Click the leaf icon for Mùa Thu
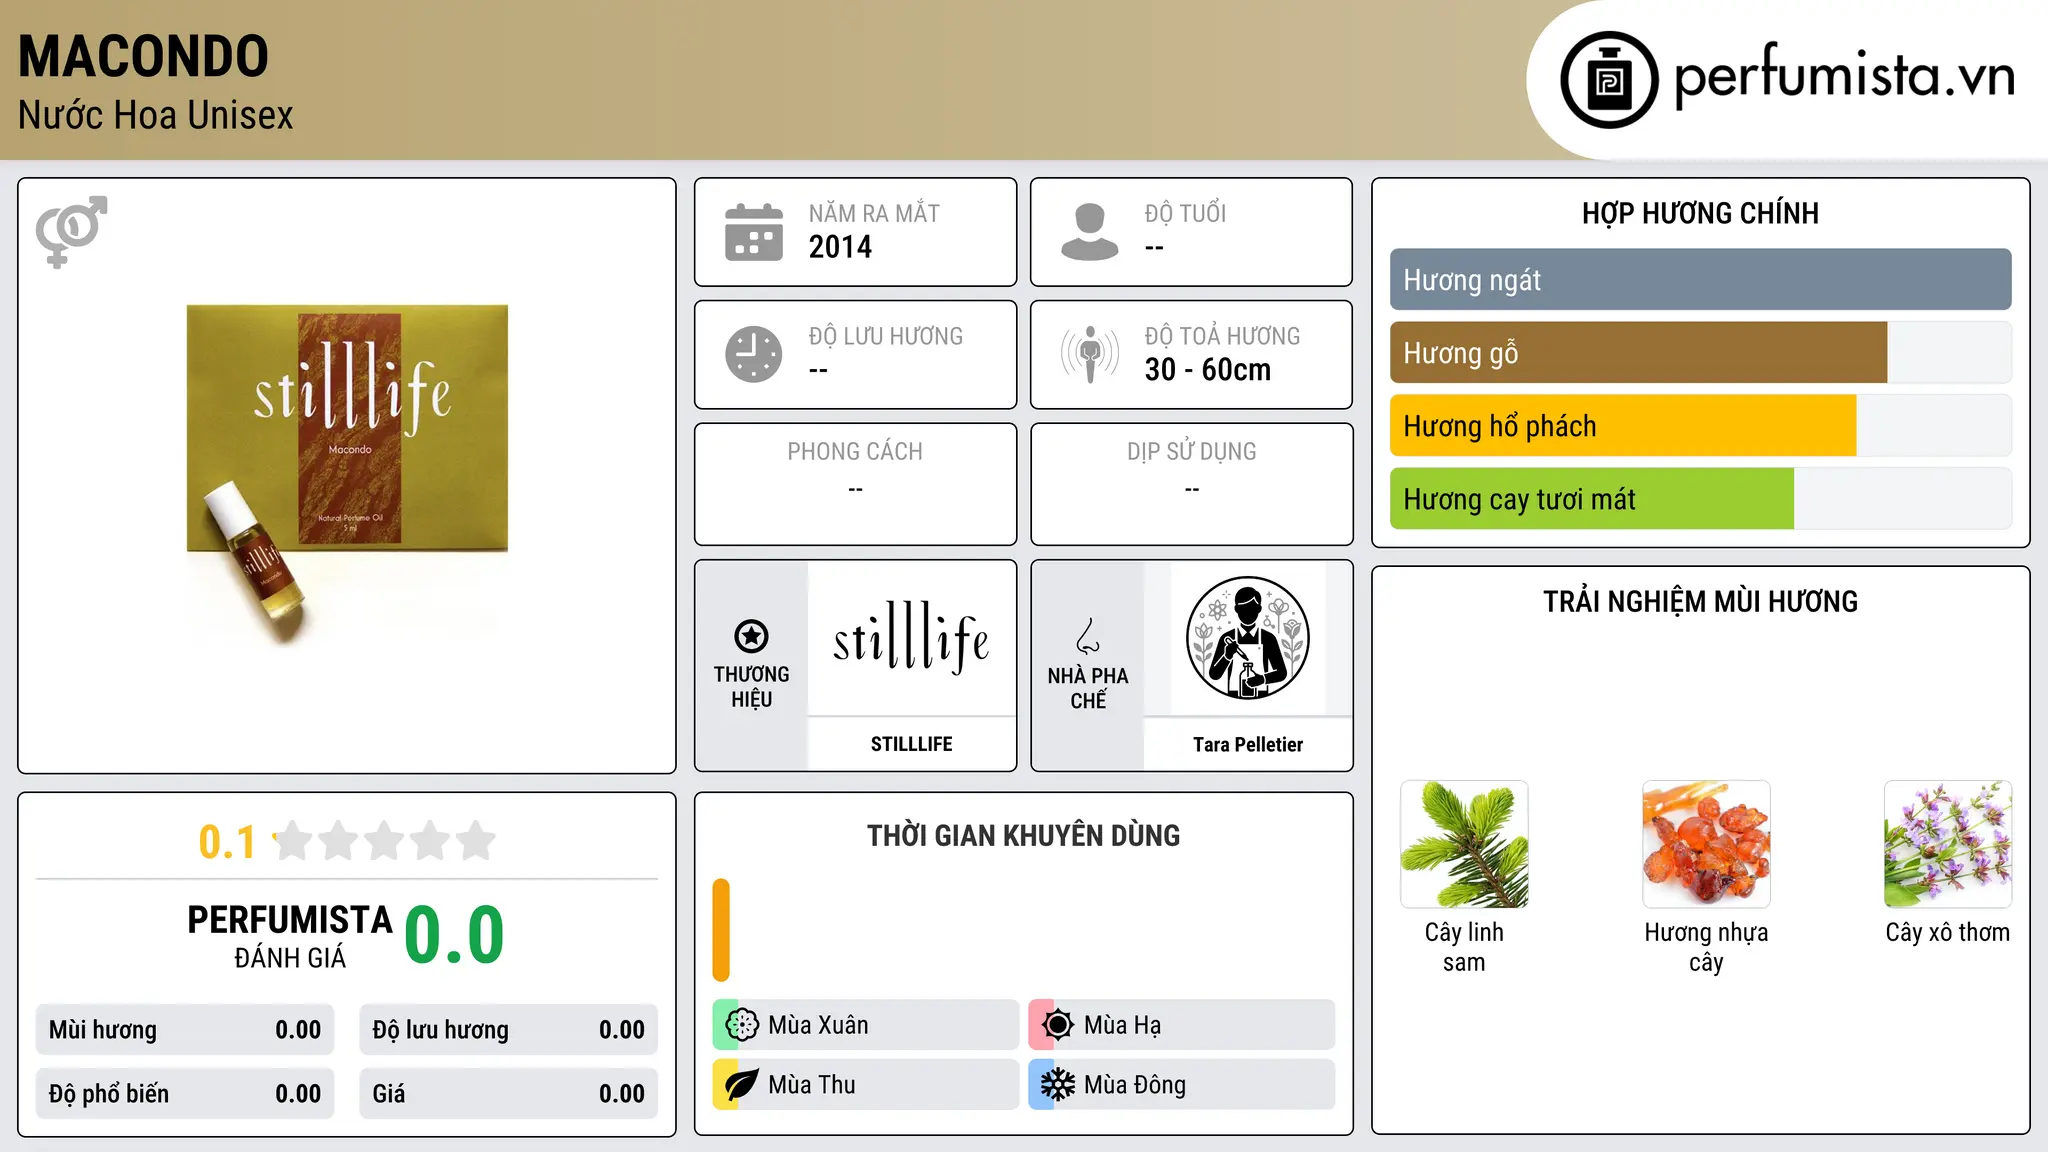 click(x=742, y=1085)
